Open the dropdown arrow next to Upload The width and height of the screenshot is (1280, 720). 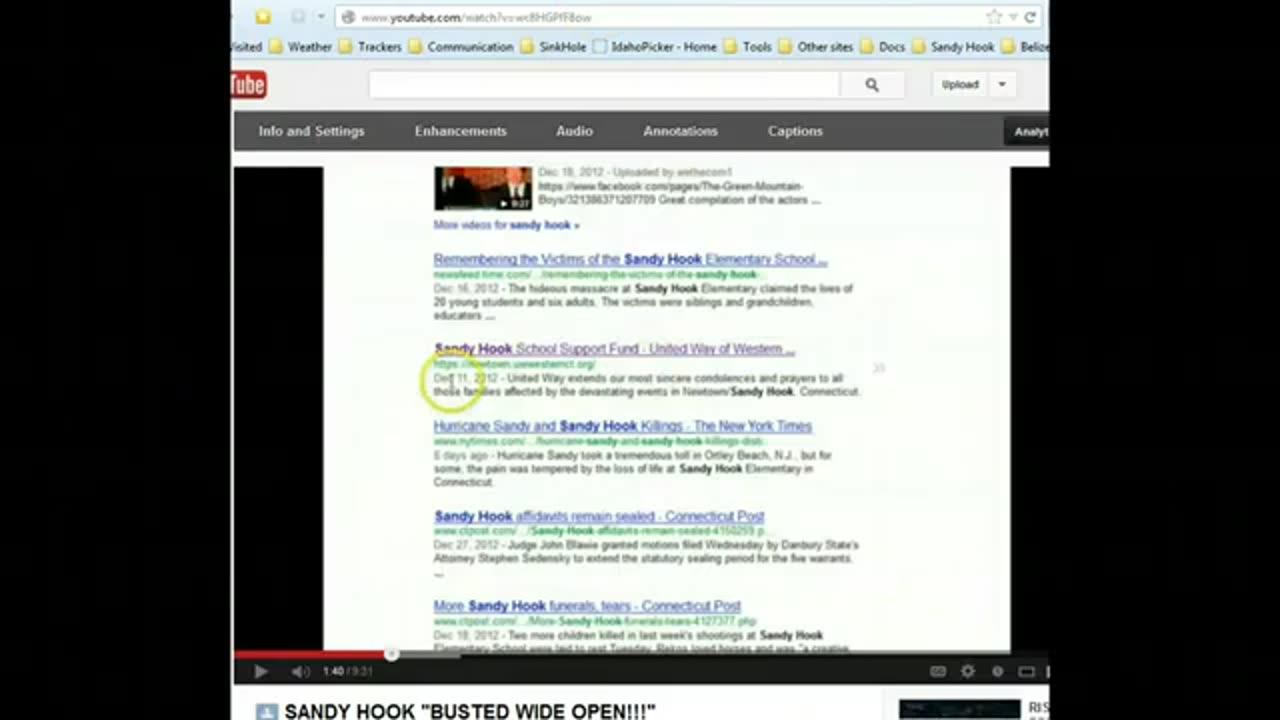1002,85
